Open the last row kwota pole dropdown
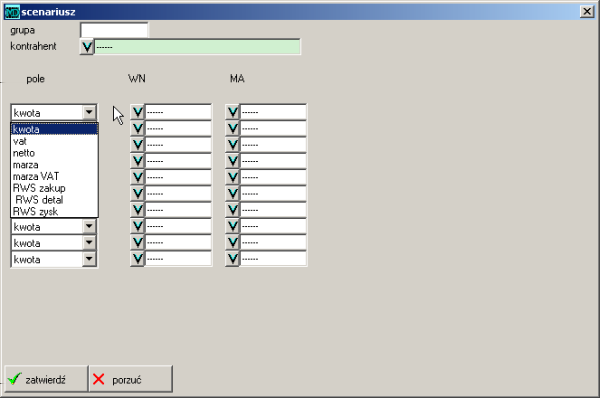Viewport: 600px width, 398px height. [x=89, y=259]
